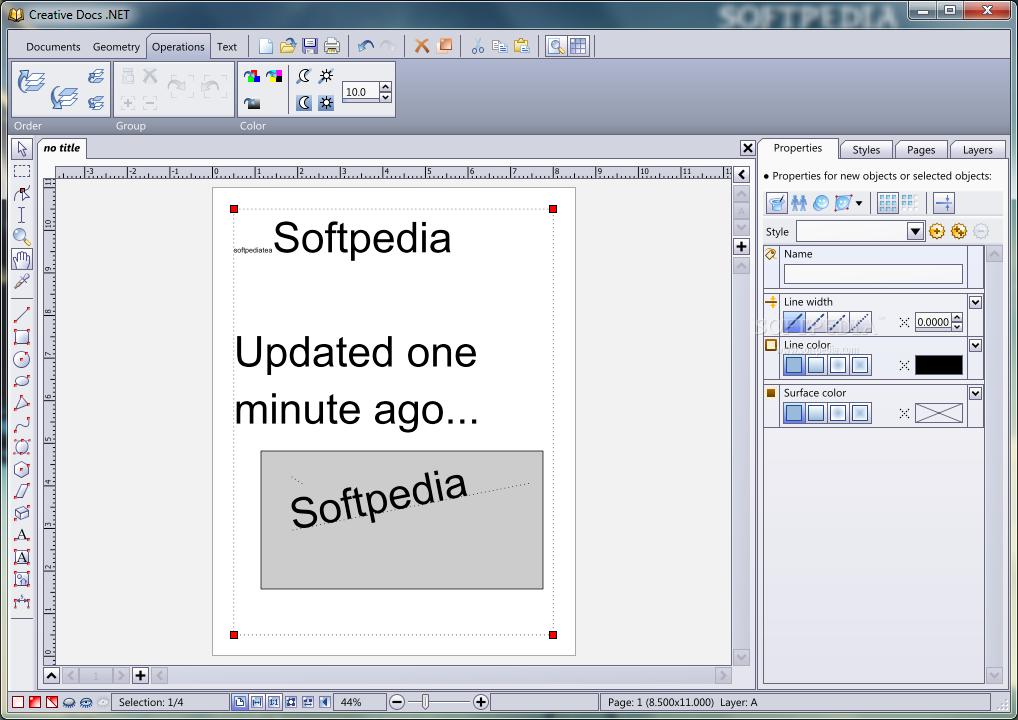Select the 'no title' document tab
The height and width of the screenshot is (720, 1018).
click(x=62, y=148)
